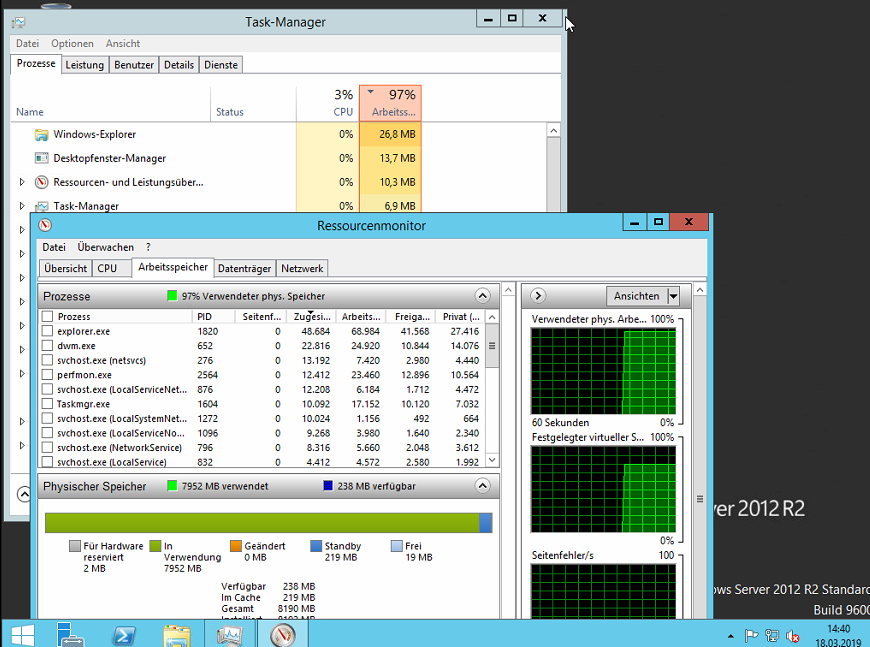Switch to the Datenträger tab
The height and width of the screenshot is (647, 870).
click(x=244, y=269)
